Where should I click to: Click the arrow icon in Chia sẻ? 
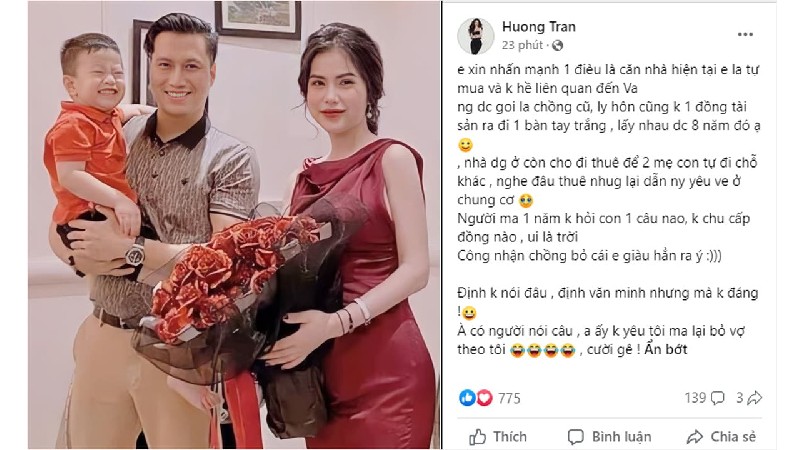pos(694,437)
